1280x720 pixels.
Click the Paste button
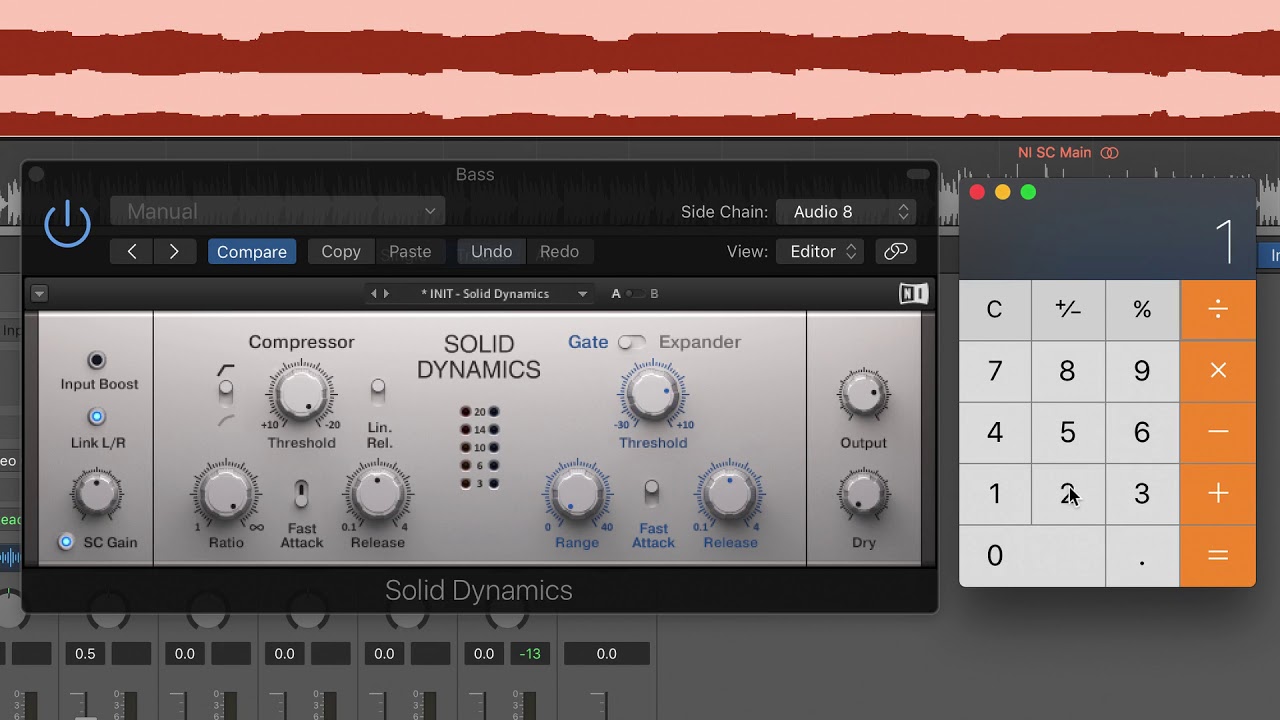(x=410, y=252)
